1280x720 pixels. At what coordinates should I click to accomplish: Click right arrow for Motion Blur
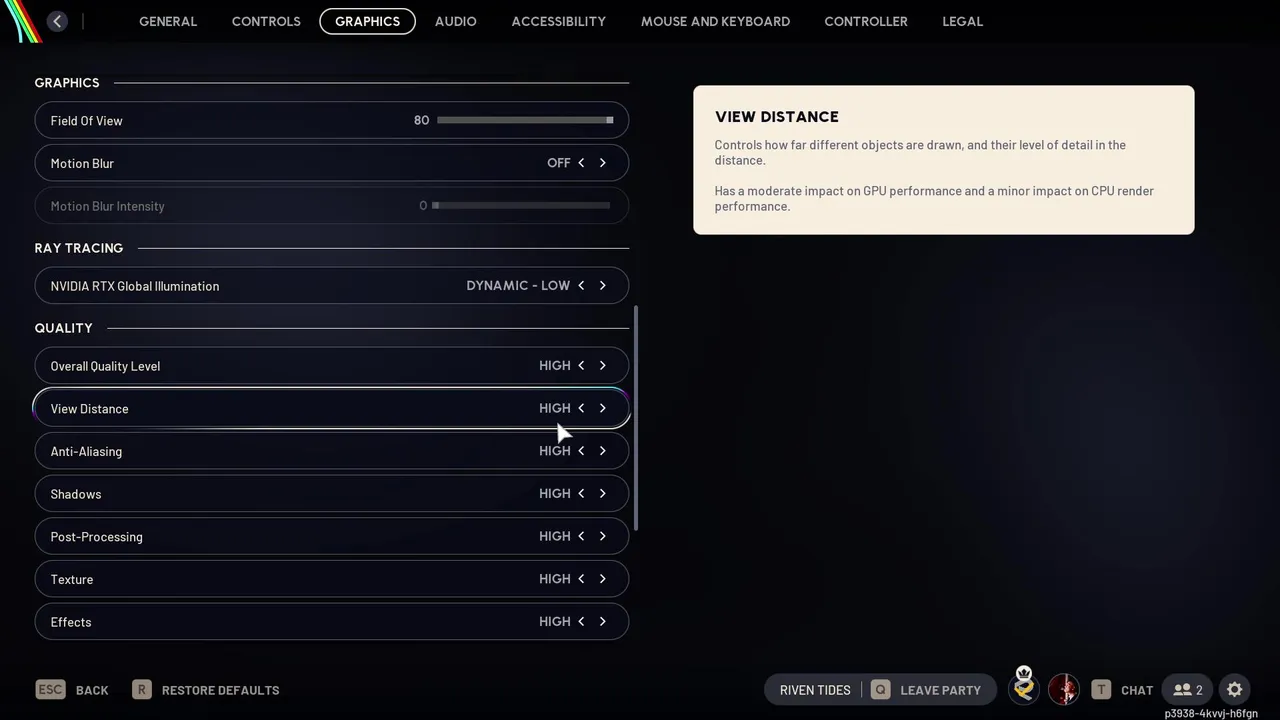pos(602,163)
